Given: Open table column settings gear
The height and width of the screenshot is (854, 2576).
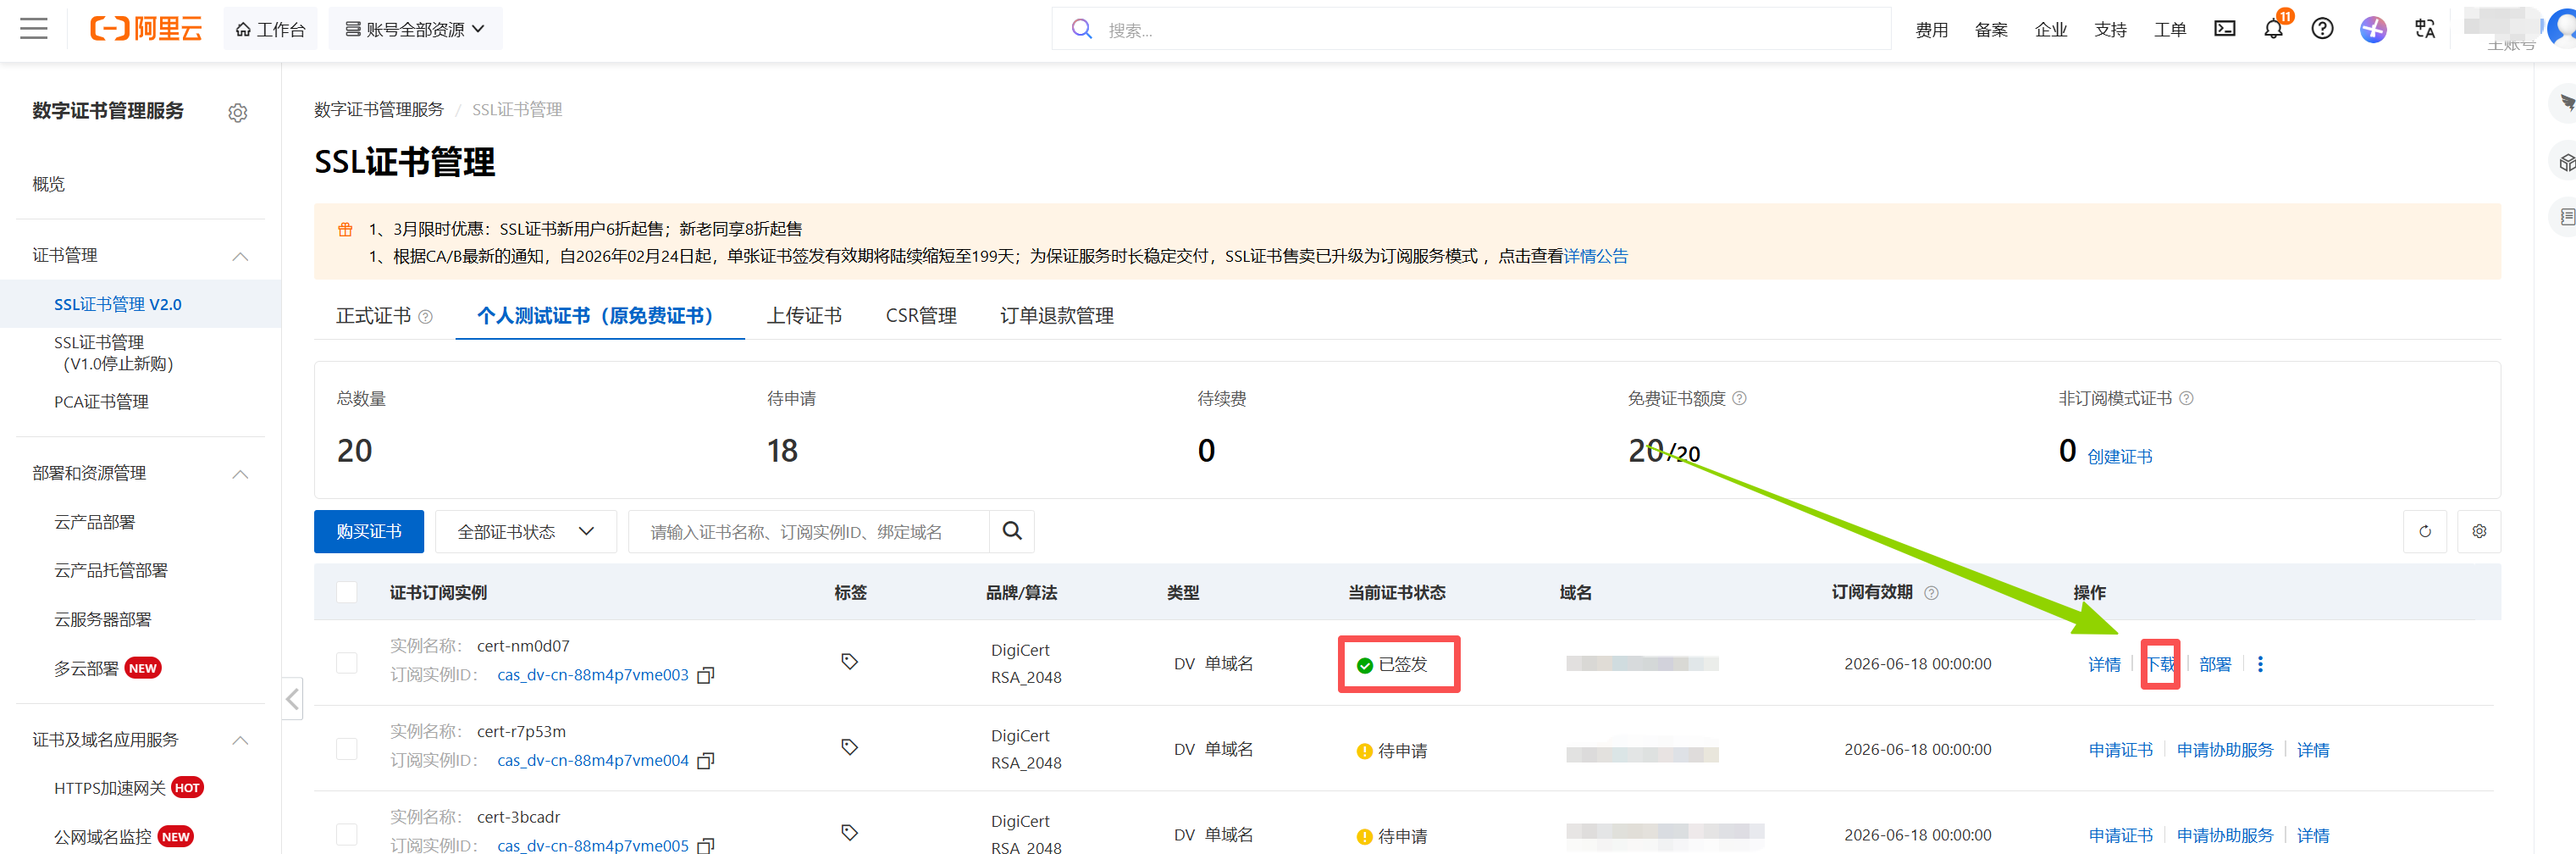Looking at the screenshot, I should 2478,531.
